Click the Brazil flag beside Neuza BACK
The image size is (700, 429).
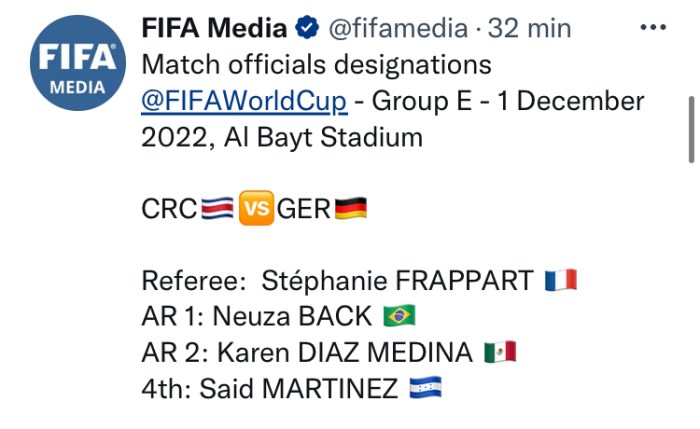click(x=399, y=317)
